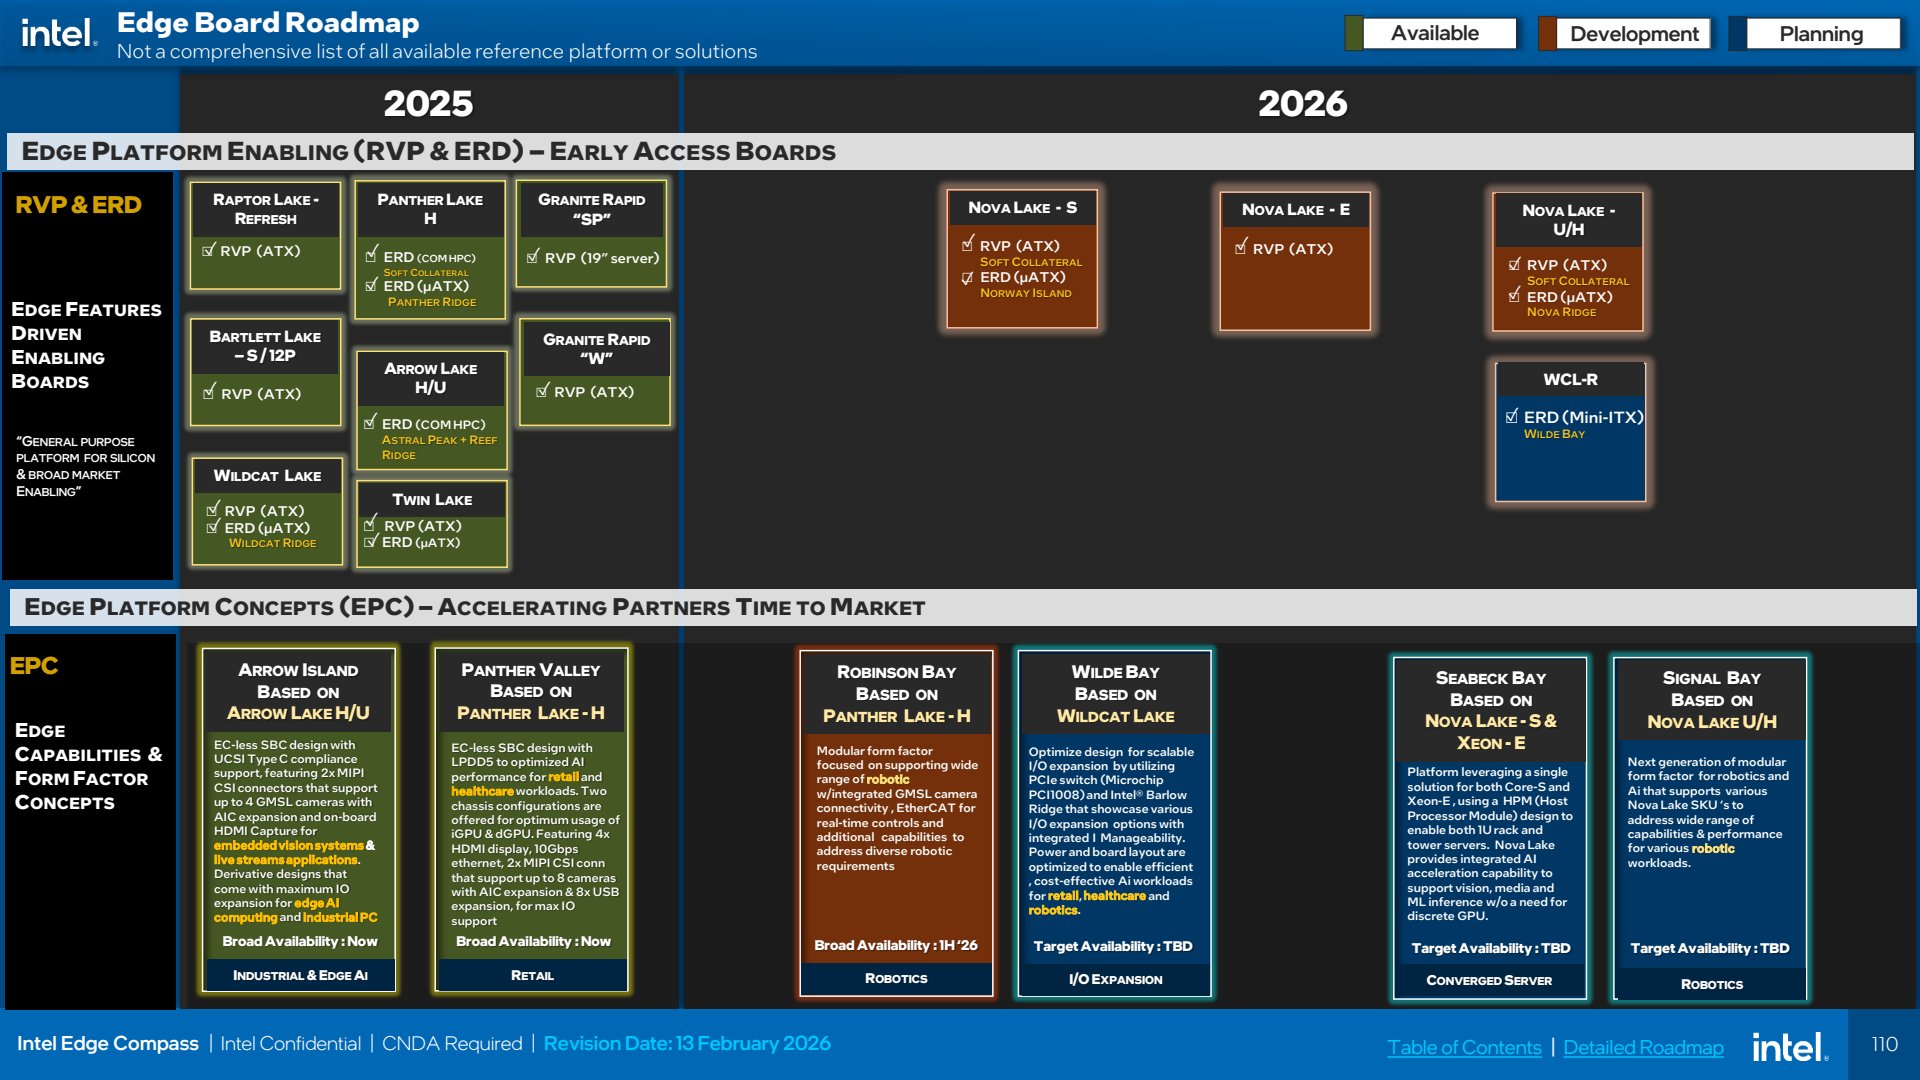
Task: Select the 2026 year column header
Action: (x=1302, y=103)
